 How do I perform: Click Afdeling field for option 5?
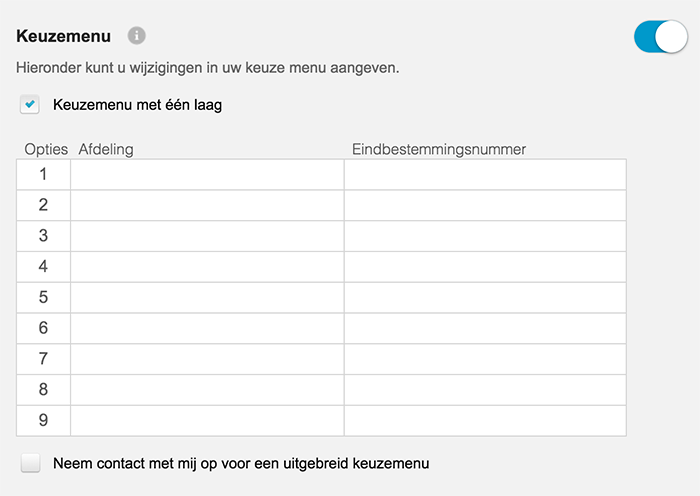coord(207,297)
